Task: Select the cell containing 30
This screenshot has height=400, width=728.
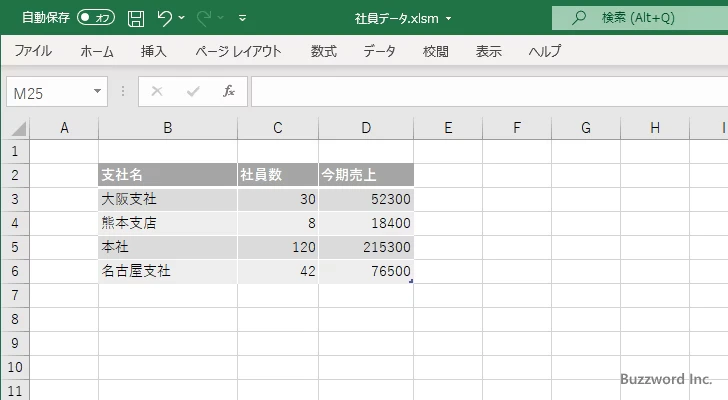Action: pyautogui.click(x=278, y=199)
